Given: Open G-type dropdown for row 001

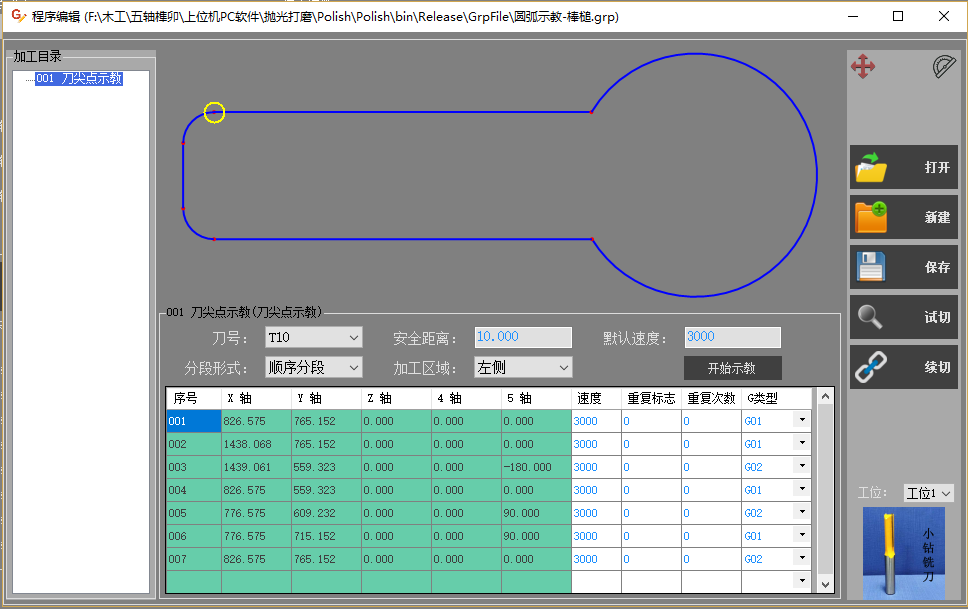Looking at the screenshot, I should pos(801,421).
